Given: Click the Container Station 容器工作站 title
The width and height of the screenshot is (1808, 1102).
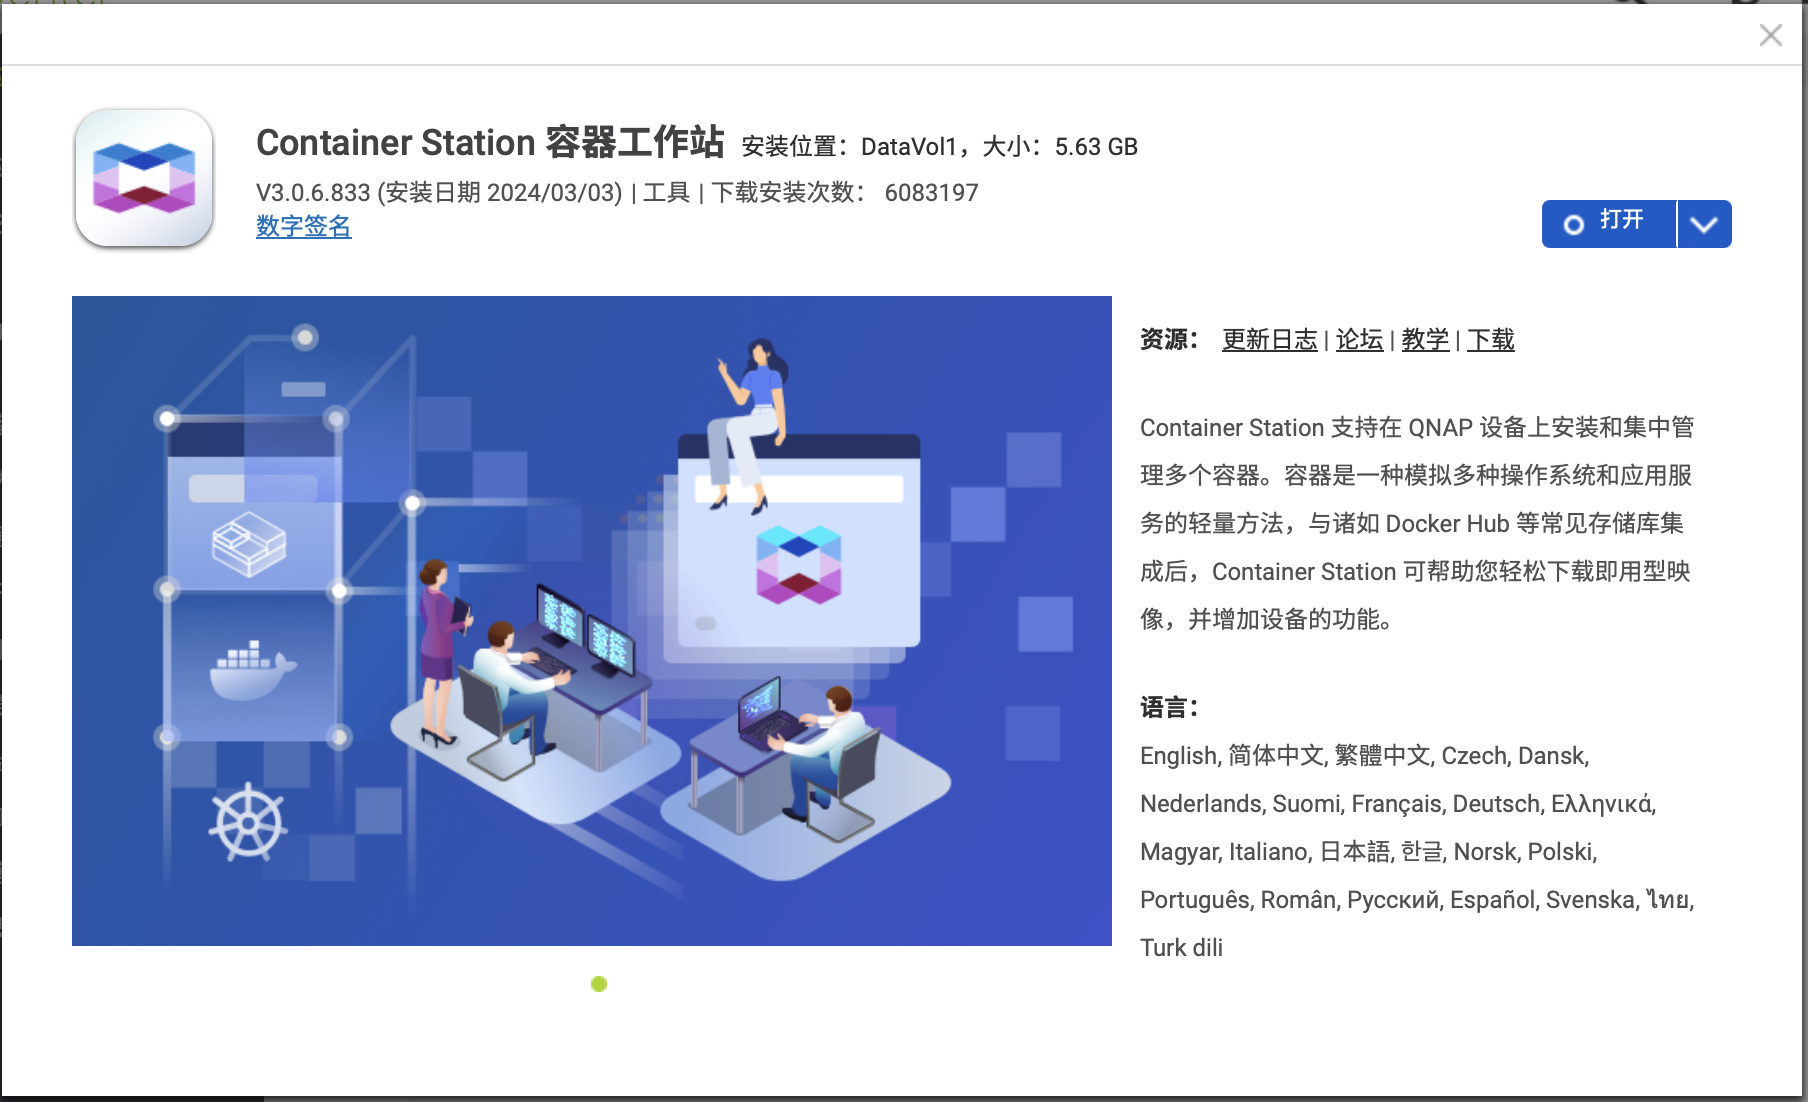Looking at the screenshot, I should pyautogui.click(x=490, y=143).
